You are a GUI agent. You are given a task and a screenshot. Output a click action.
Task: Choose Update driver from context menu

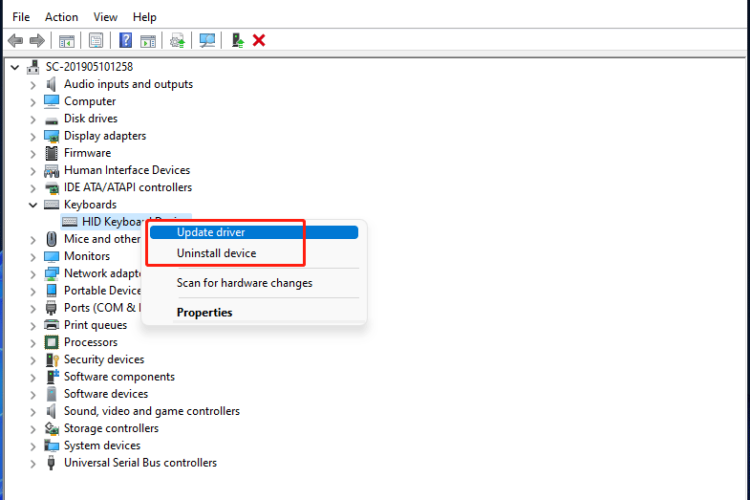[x=210, y=232]
